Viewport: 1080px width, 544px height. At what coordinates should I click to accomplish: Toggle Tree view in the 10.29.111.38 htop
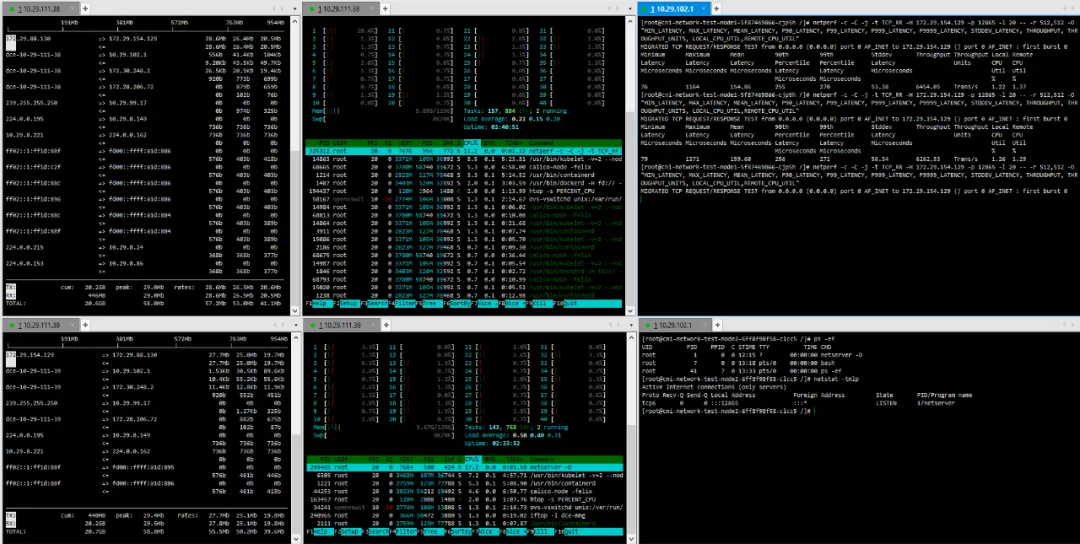(x=432, y=304)
